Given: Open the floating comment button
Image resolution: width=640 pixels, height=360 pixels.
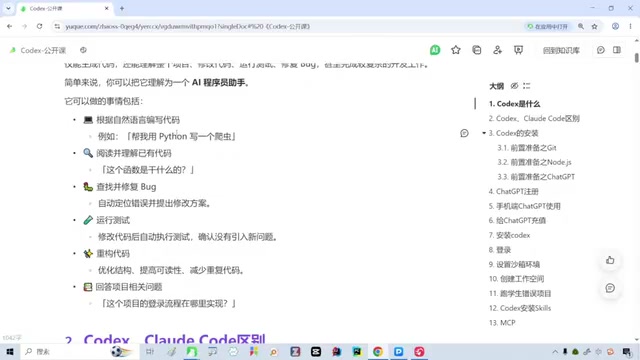Looking at the screenshot, I should tap(610, 288).
